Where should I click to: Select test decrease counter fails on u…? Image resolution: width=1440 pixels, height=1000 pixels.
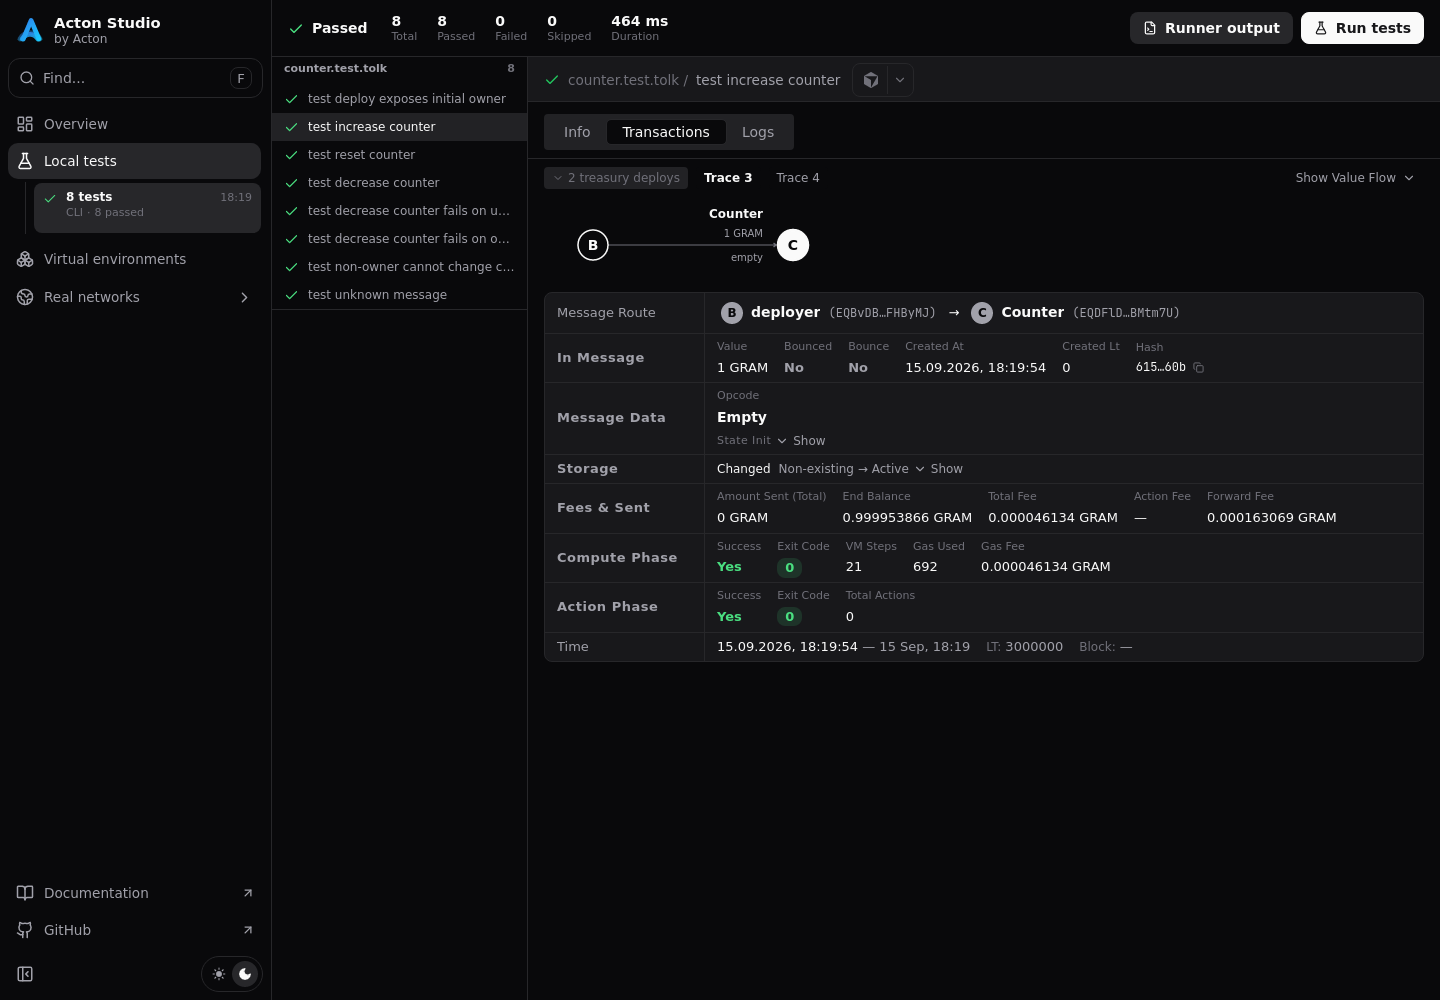[x=400, y=211]
